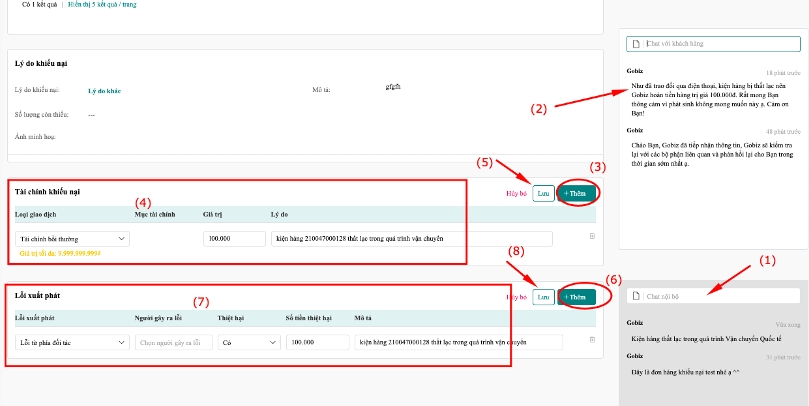Click the Lý do text field in finance row
Image resolution: width=809 pixels, height=406 pixels.
coord(410,239)
